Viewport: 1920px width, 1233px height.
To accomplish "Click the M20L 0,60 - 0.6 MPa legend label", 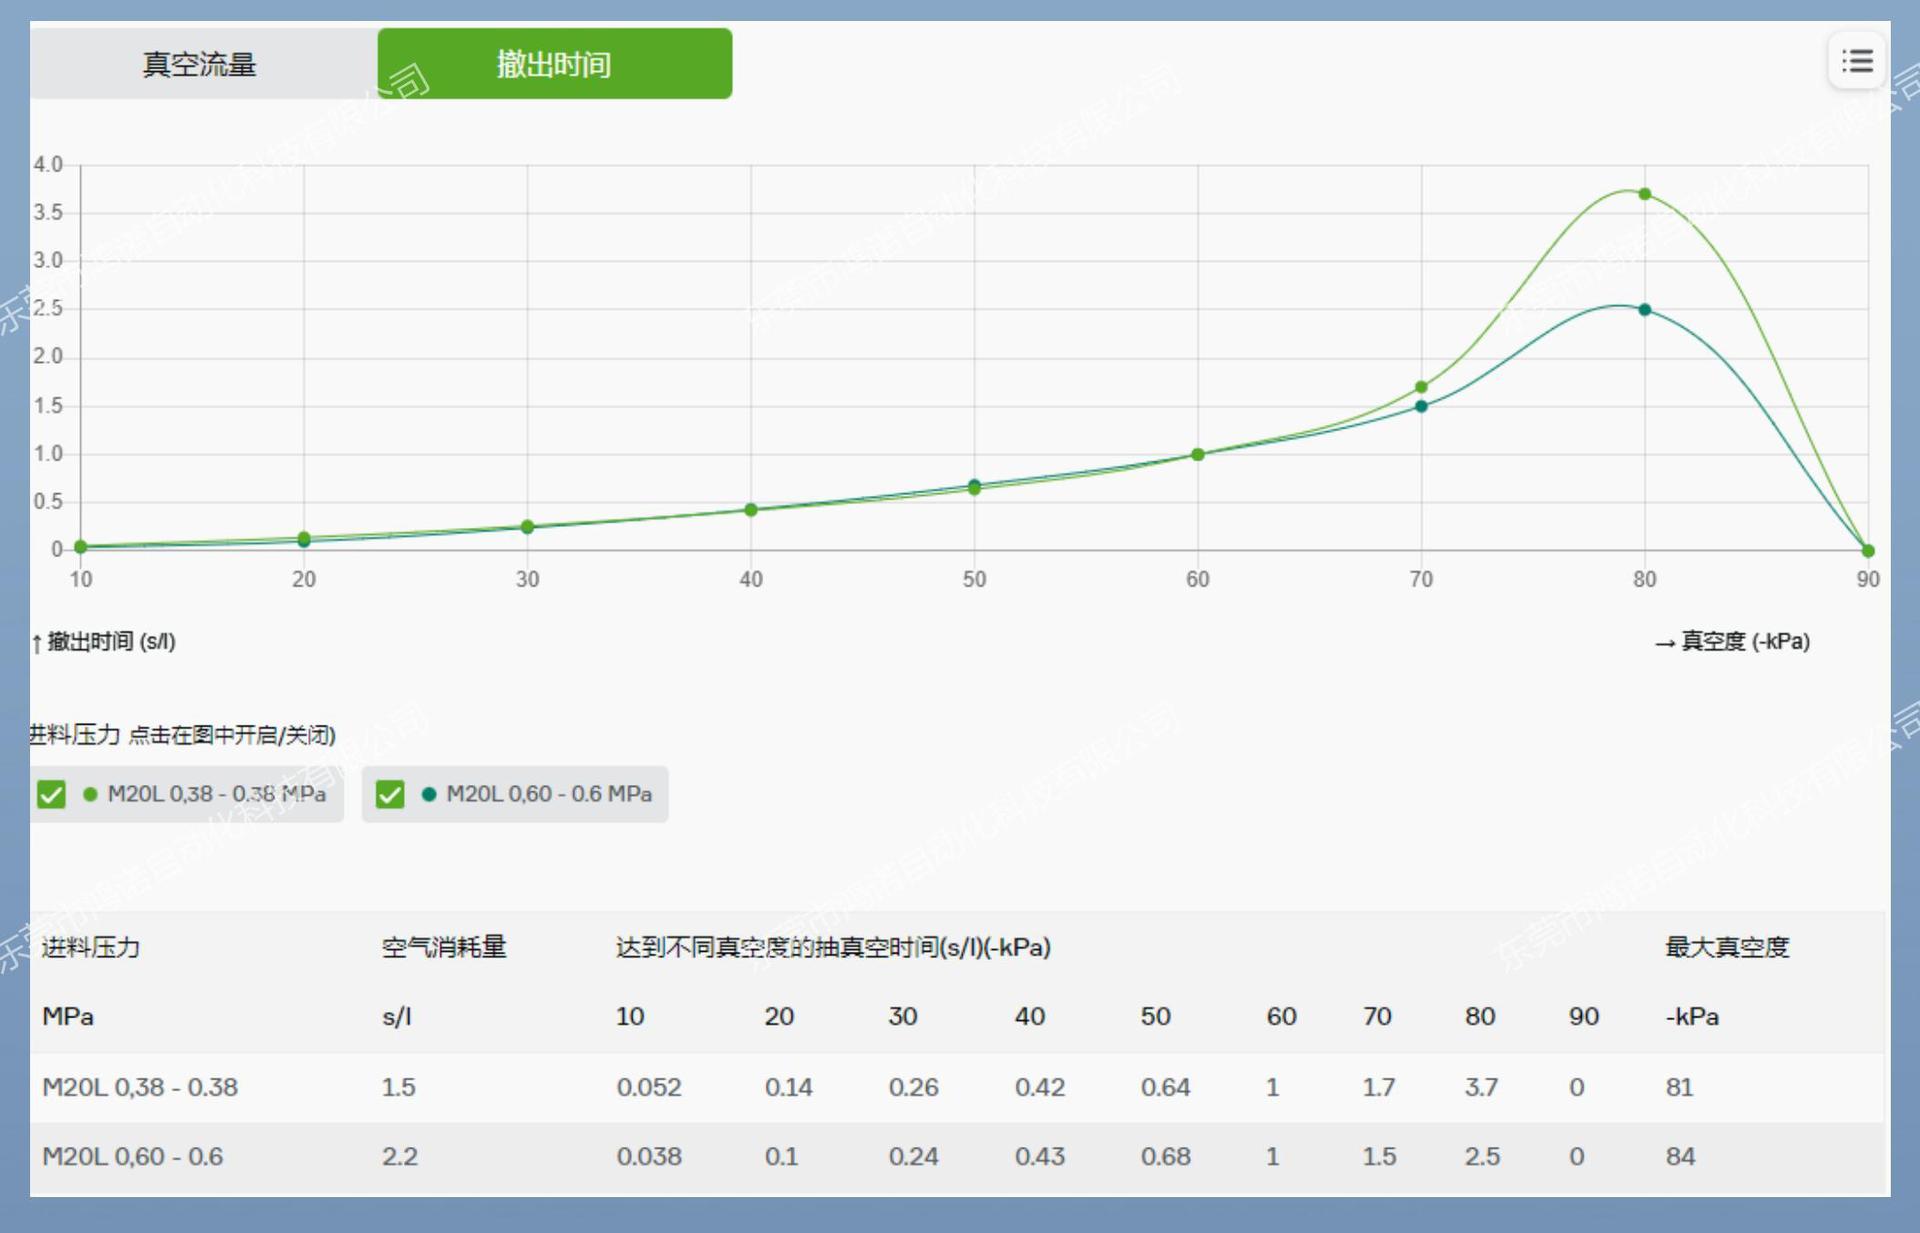I will [548, 794].
